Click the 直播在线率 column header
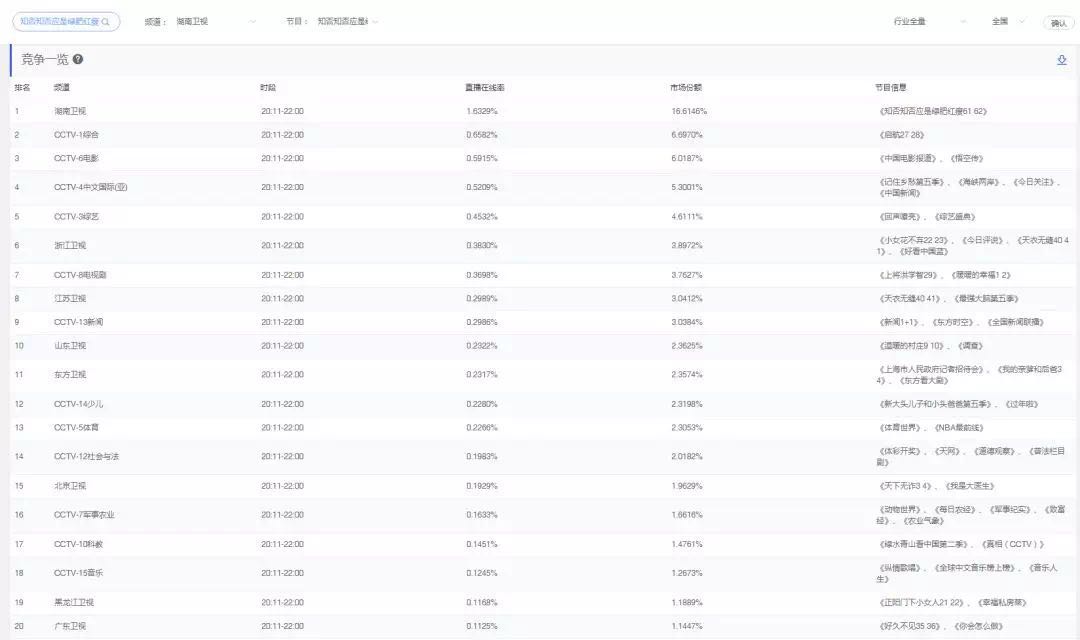The image size is (1080, 640). (485, 88)
